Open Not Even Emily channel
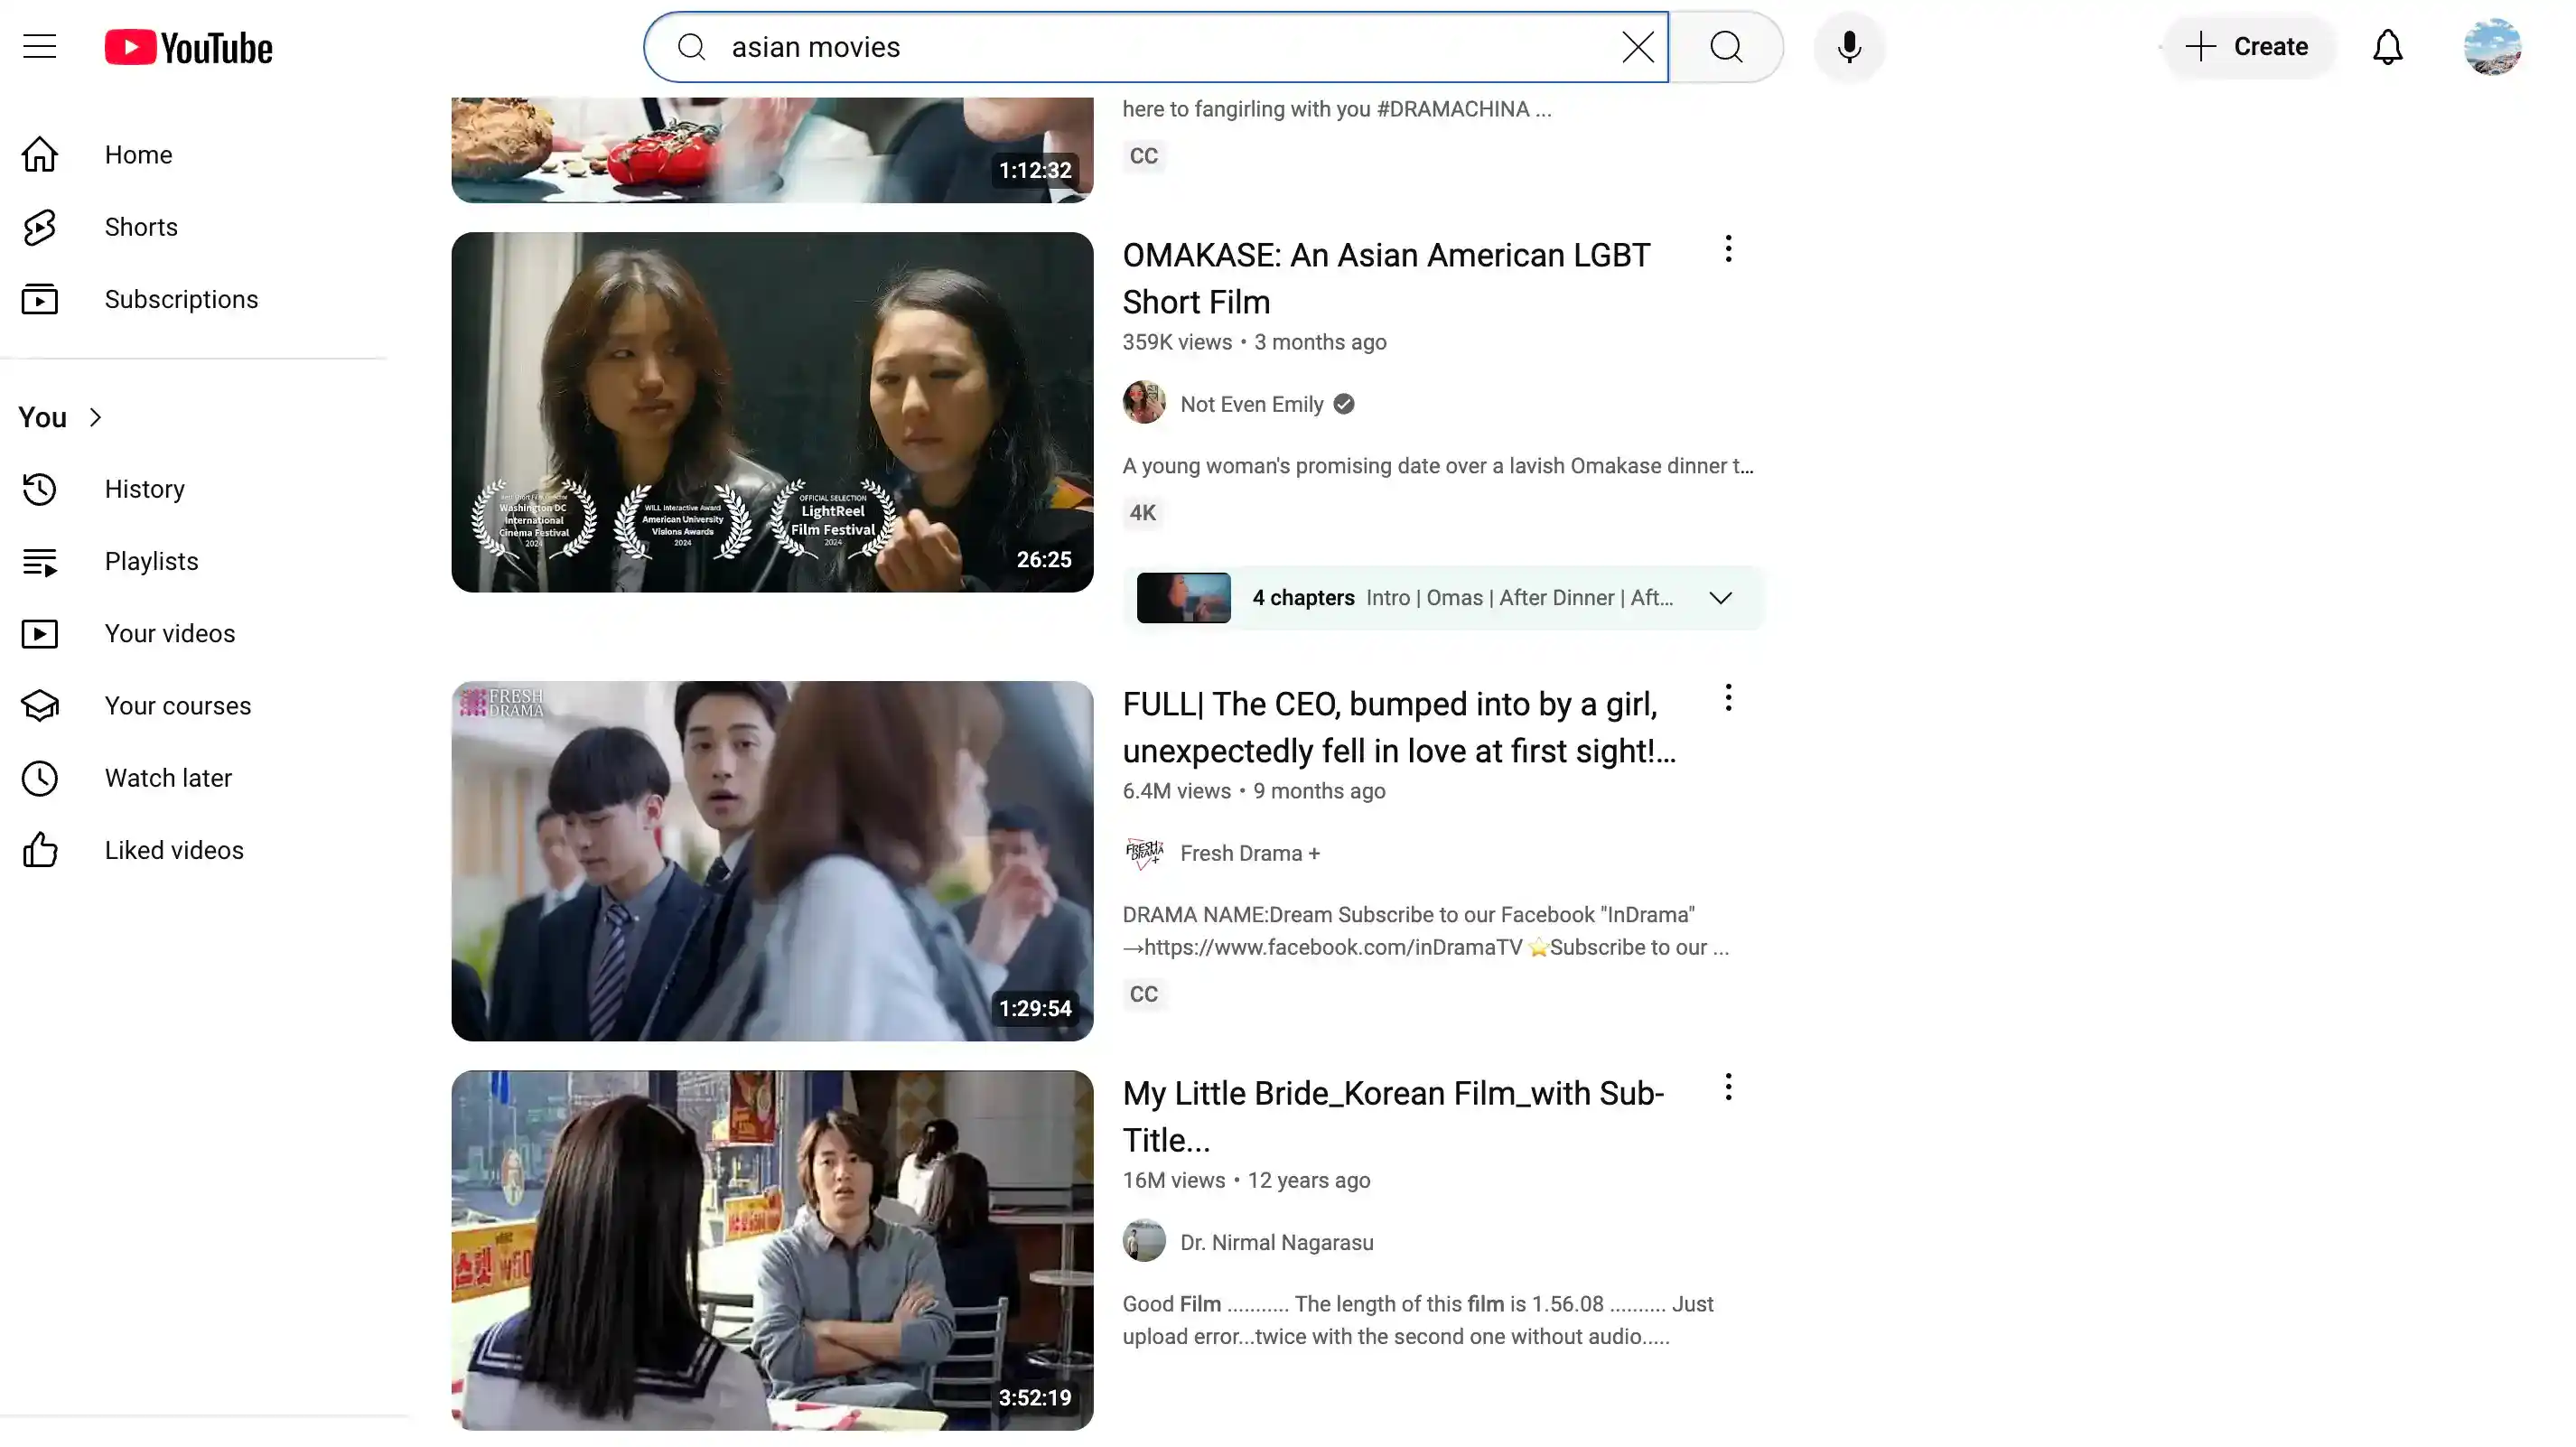 point(1251,404)
